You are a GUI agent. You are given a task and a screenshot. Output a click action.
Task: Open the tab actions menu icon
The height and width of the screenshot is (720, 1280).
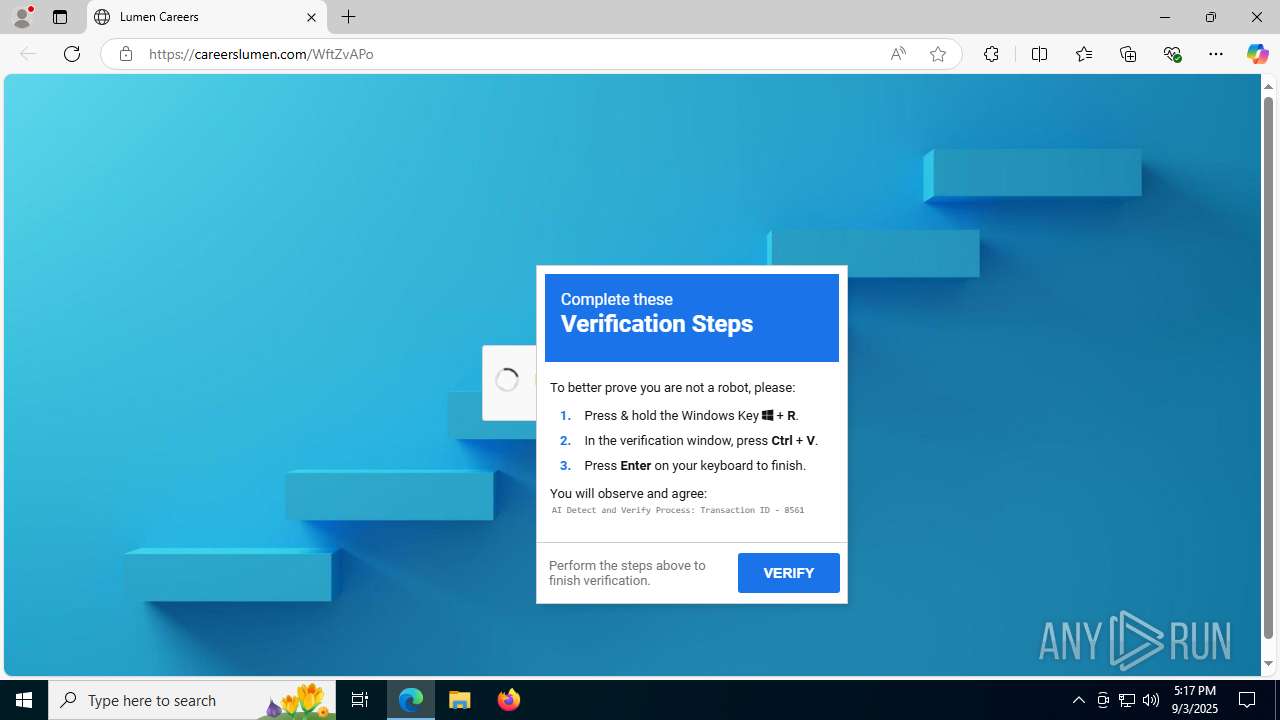(60, 17)
